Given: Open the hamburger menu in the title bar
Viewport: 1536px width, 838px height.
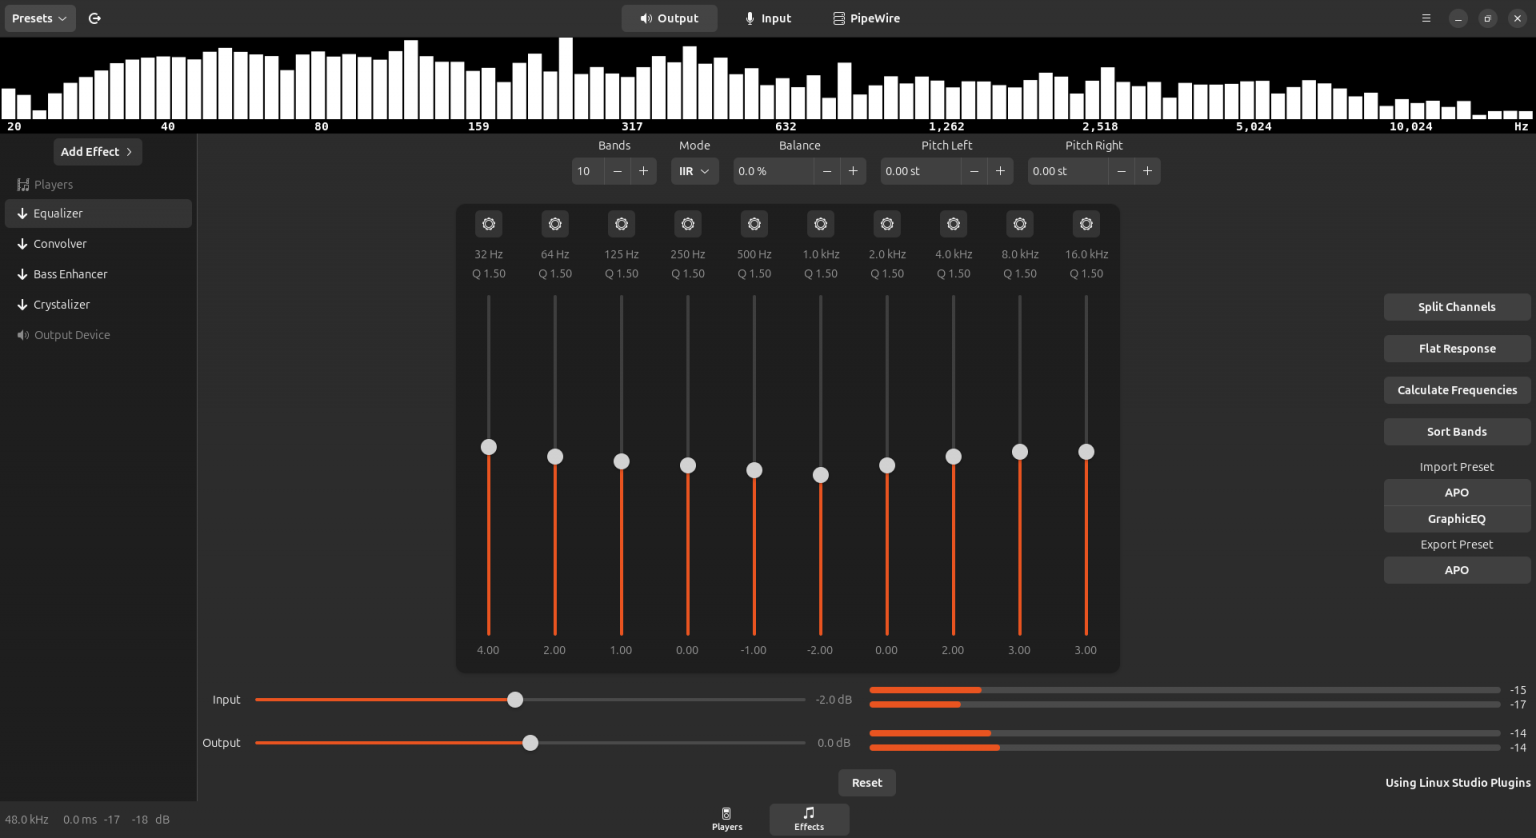Looking at the screenshot, I should [x=1426, y=18].
